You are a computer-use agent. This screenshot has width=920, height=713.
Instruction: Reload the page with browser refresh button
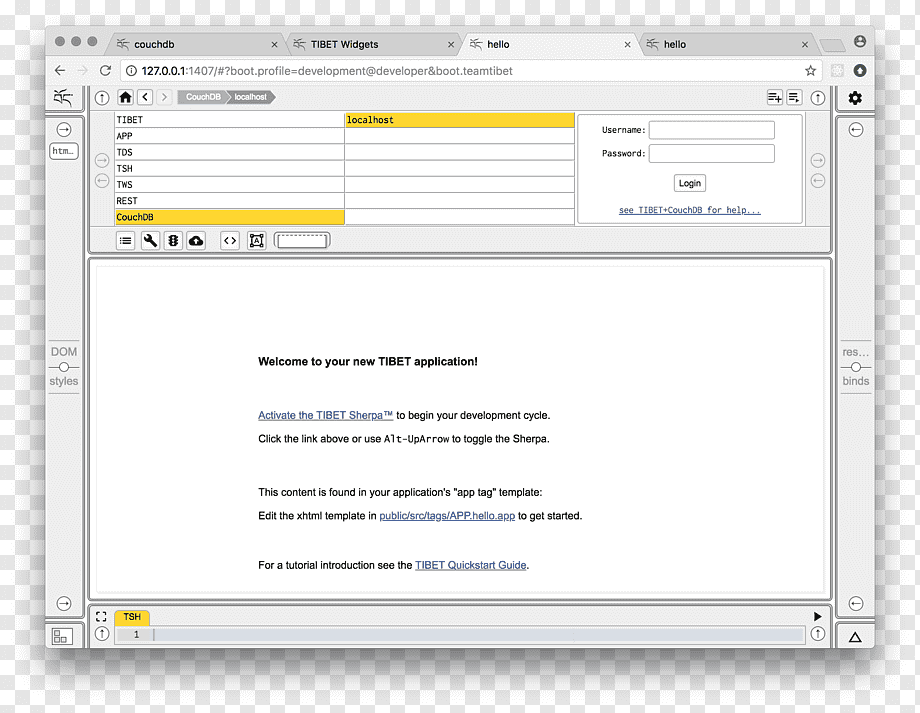pos(105,70)
